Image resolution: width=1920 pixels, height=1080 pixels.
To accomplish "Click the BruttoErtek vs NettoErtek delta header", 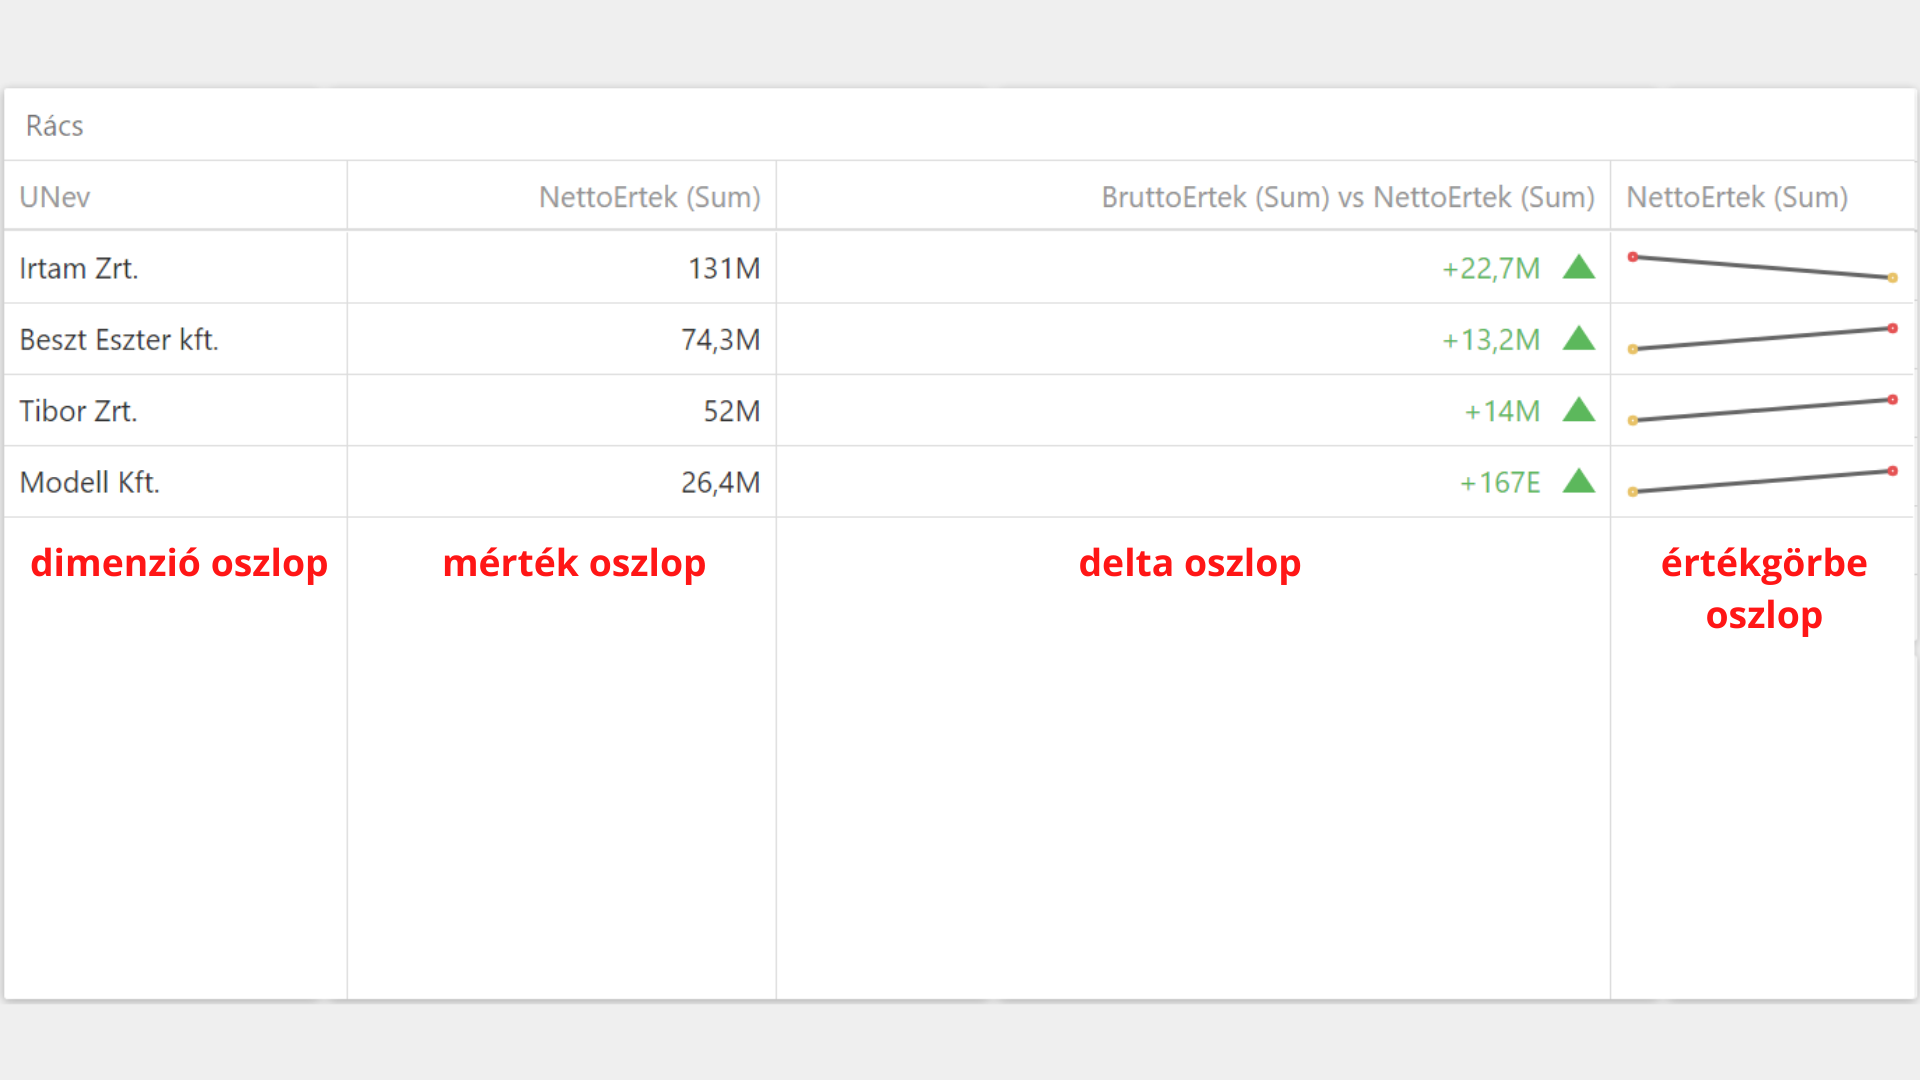I will coord(1347,197).
